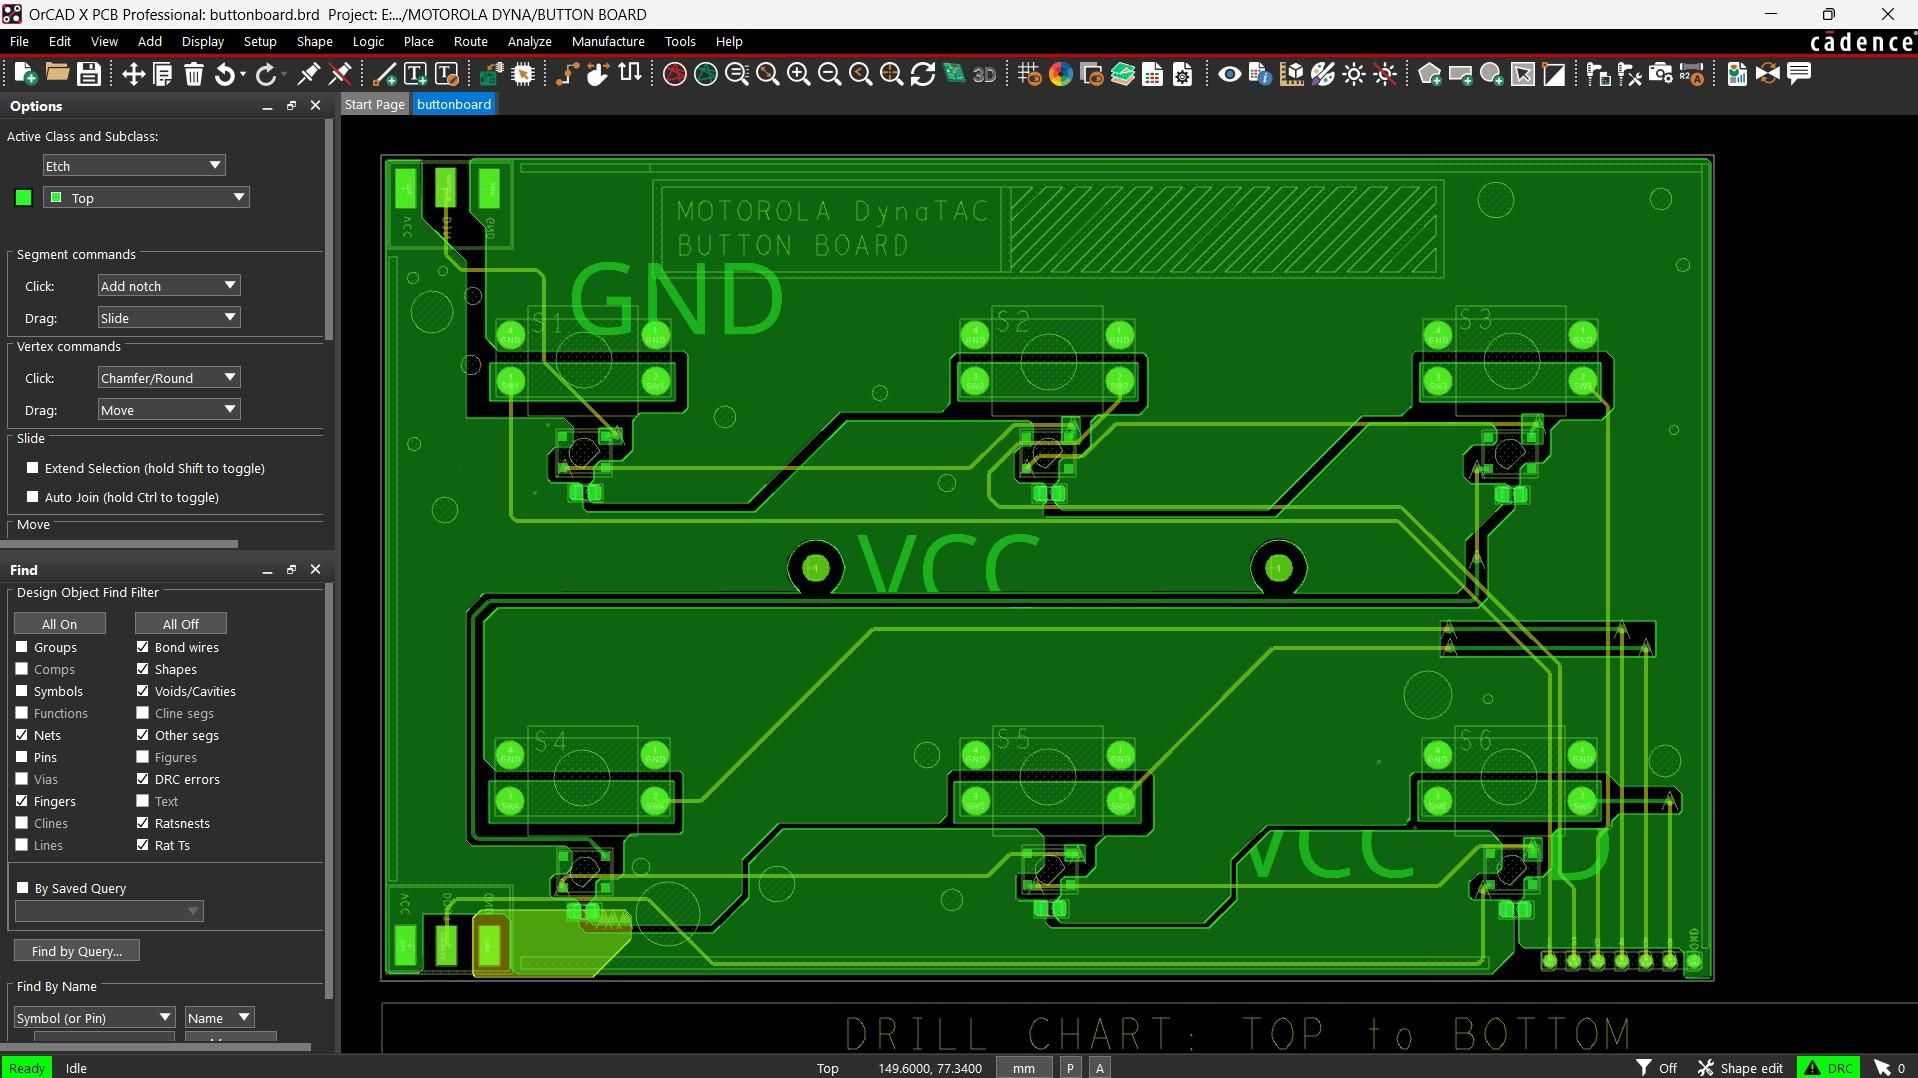
Task: Select the Add Text tool
Action: click(415, 74)
